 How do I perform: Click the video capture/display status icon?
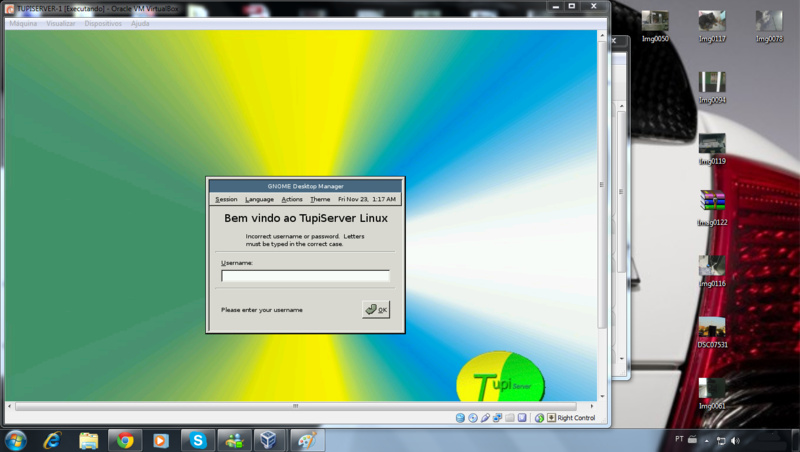tap(522, 418)
